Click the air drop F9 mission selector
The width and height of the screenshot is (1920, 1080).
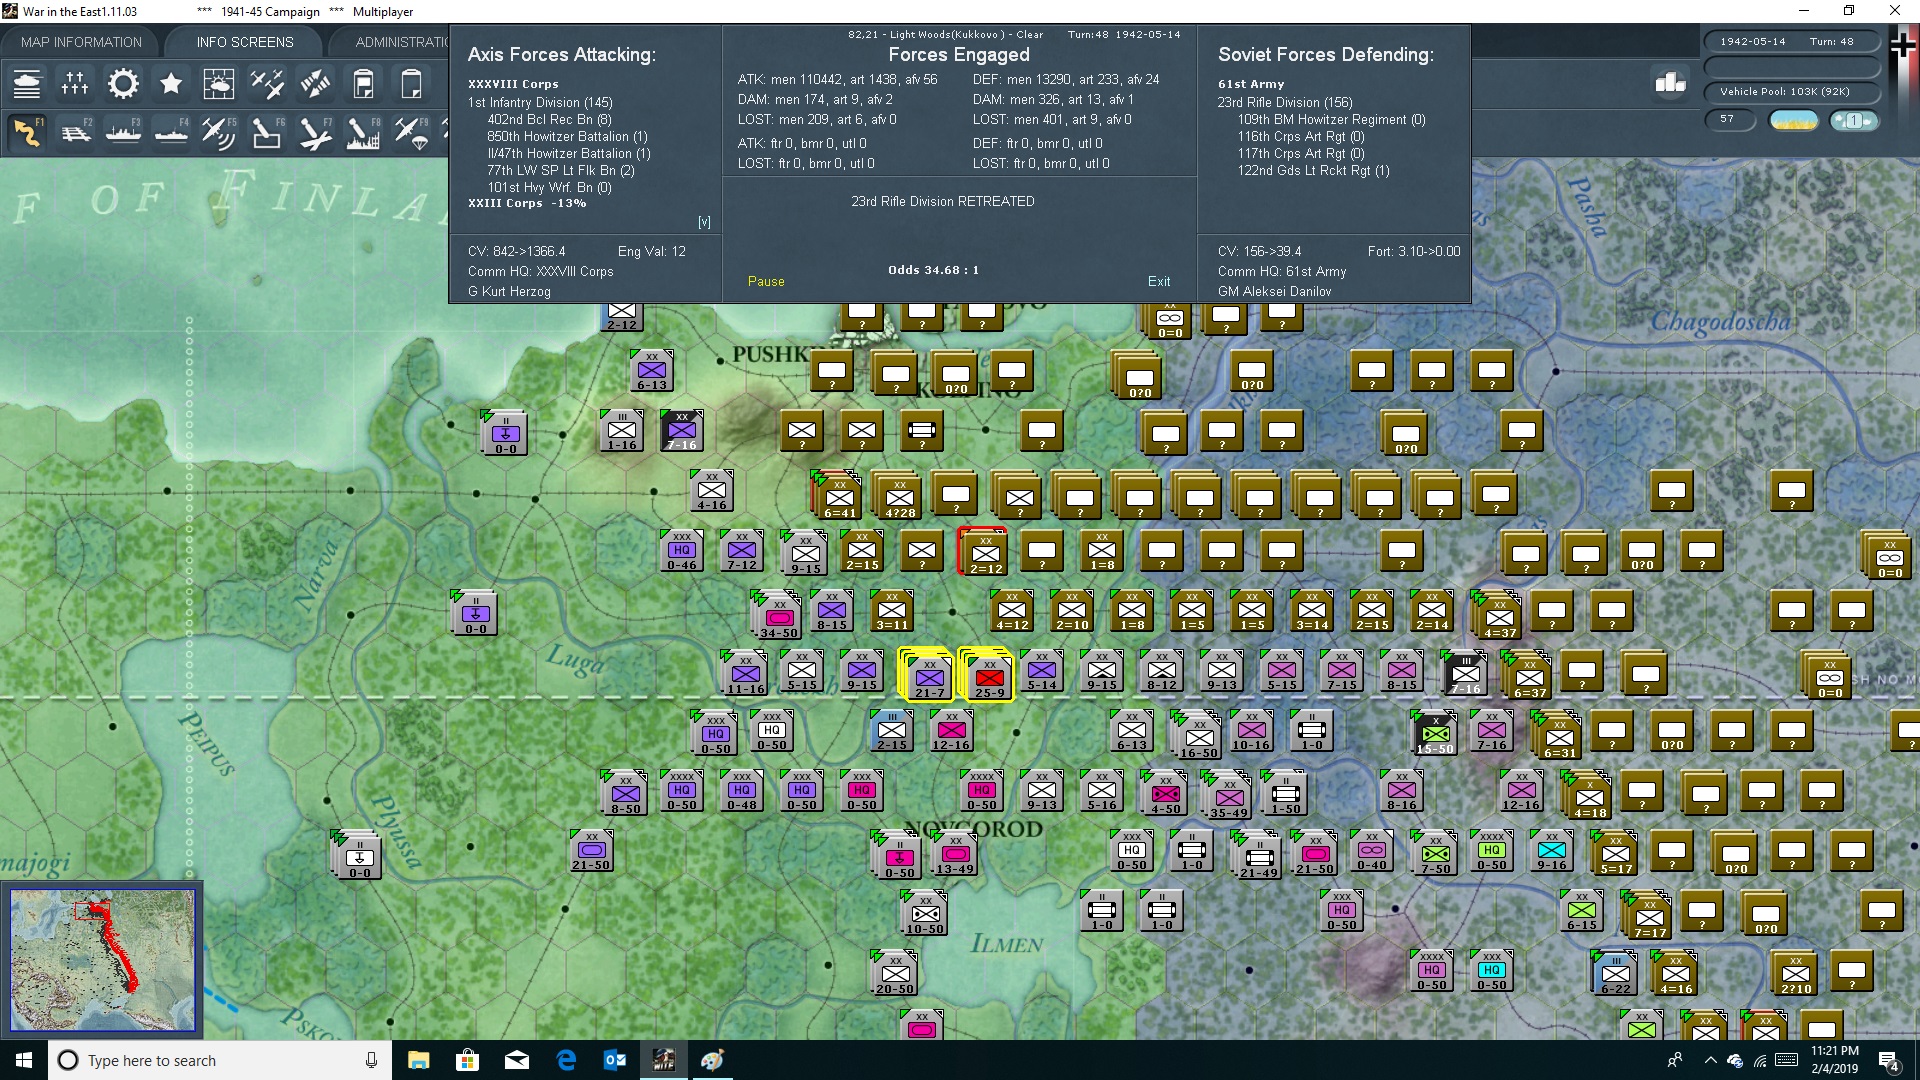[x=411, y=133]
